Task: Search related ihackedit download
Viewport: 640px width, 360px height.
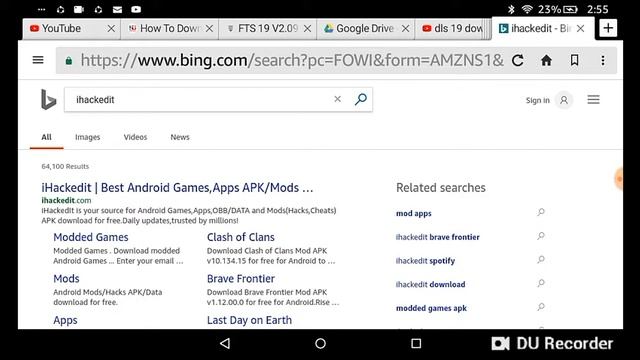Action: tap(430, 284)
